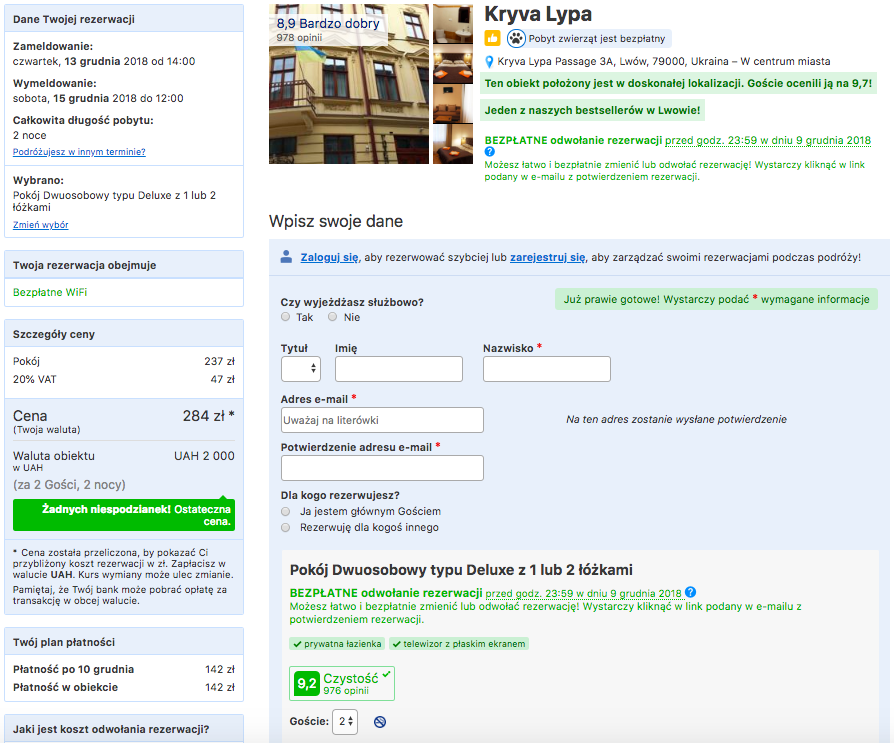Click the Kryva Lypa hotel title
The width and height of the screenshot is (894, 743).
pos(538,14)
